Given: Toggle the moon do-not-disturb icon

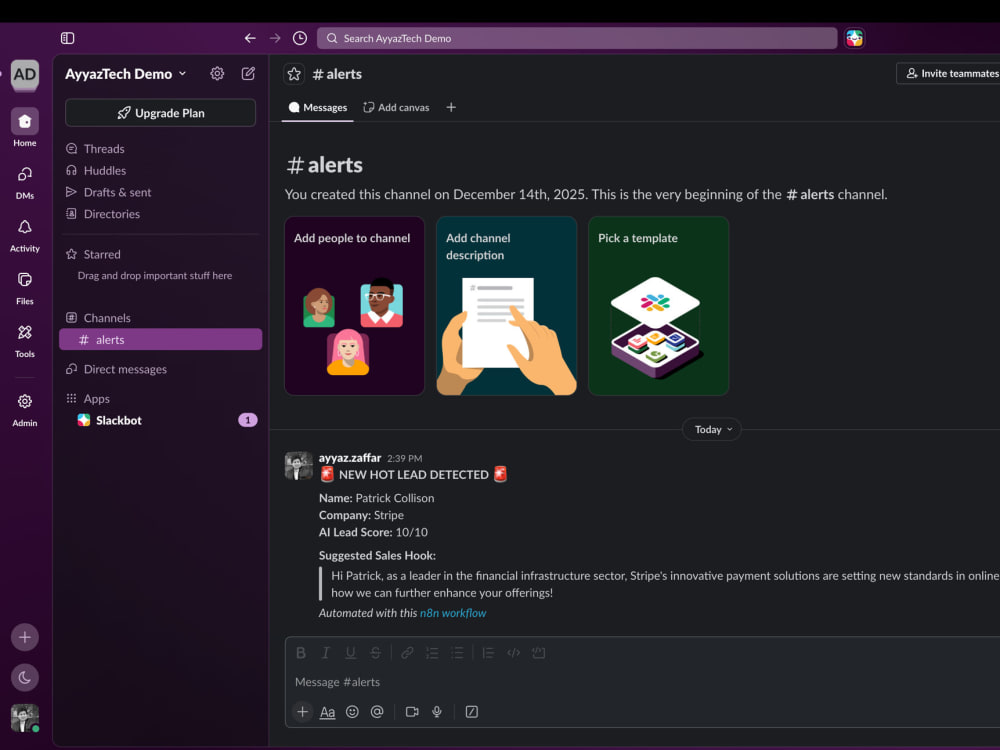Looking at the screenshot, I should point(25,677).
